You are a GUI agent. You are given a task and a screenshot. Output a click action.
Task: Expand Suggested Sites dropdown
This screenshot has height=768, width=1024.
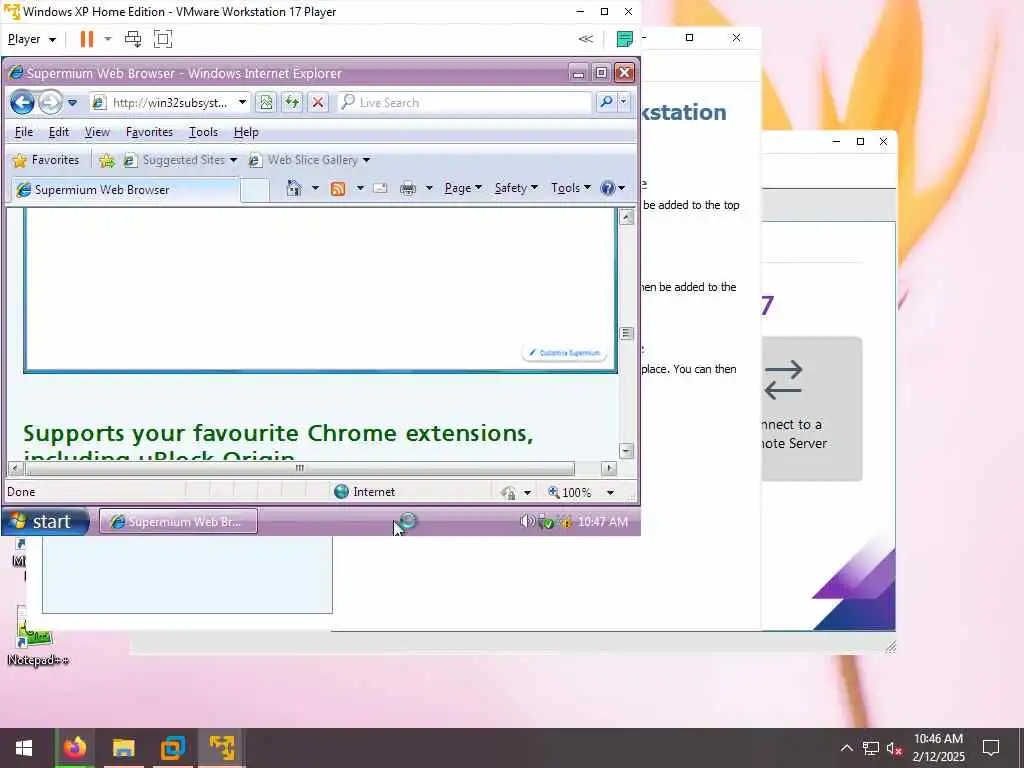coord(233,160)
